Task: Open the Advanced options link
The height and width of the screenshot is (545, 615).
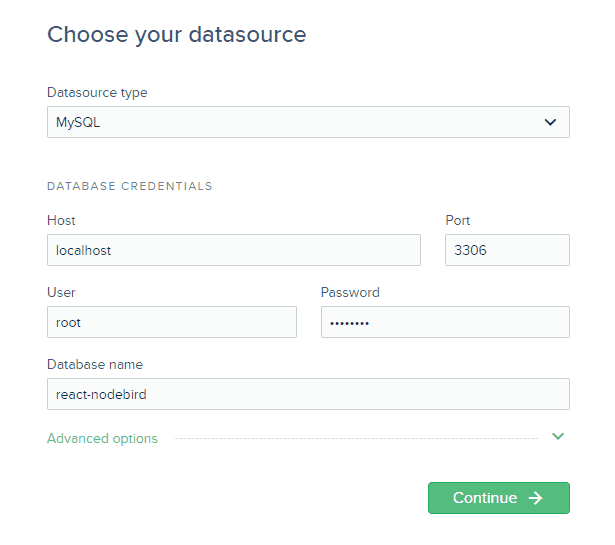Action: [x=102, y=438]
